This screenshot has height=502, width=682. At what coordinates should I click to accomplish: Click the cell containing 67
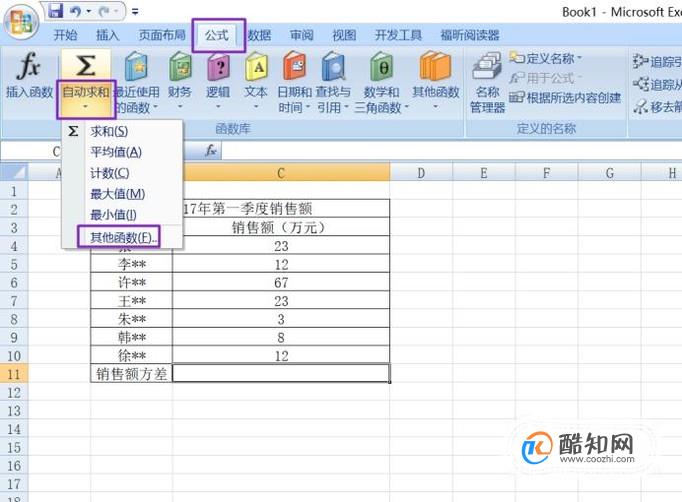pyautogui.click(x=281, y=283)
